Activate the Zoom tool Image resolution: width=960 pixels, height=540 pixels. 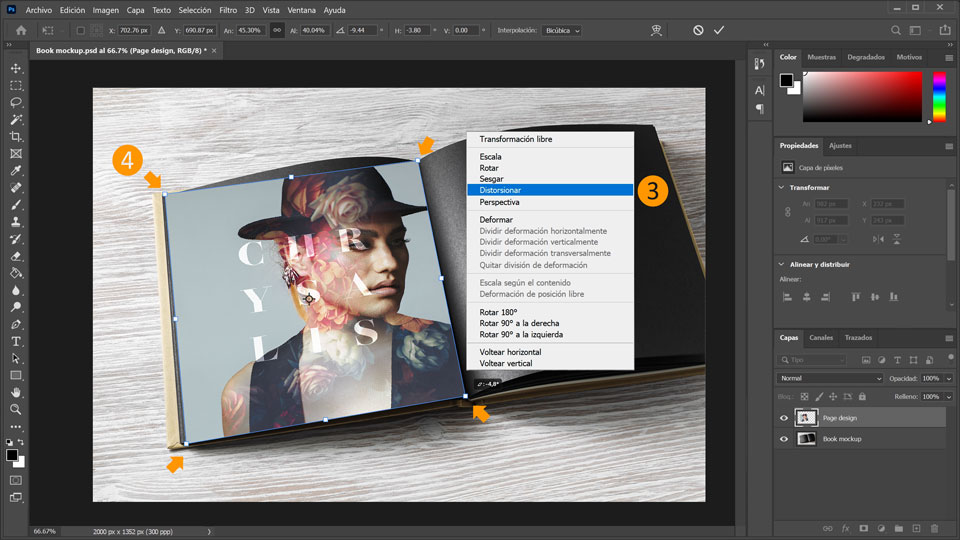(x=16, y=409)
